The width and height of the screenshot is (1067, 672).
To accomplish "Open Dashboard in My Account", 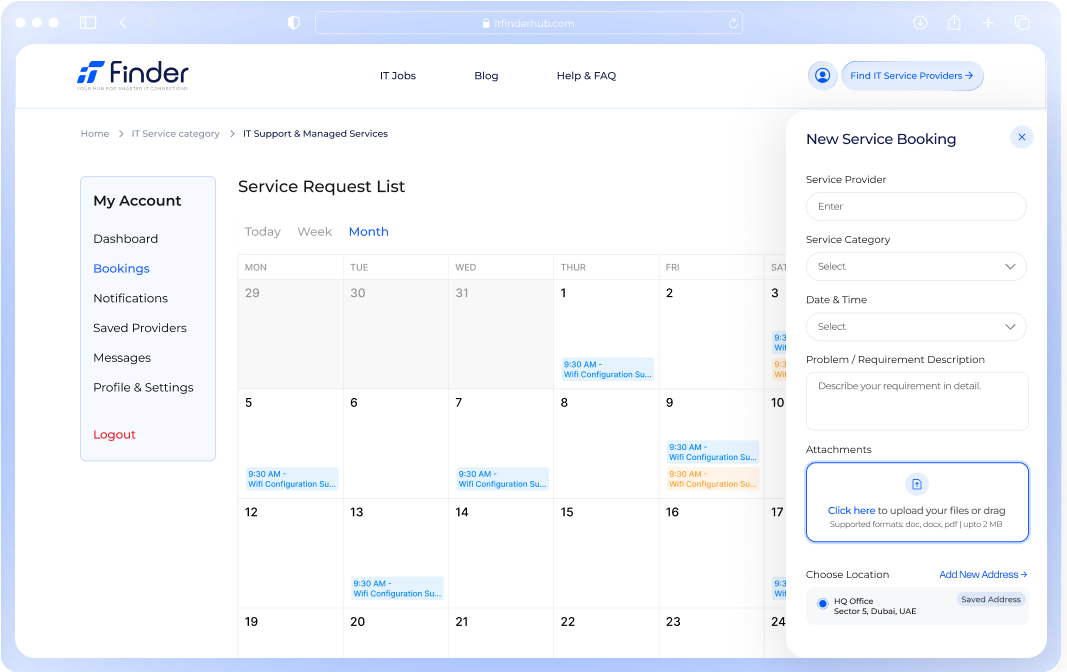I will coord(125,239).
